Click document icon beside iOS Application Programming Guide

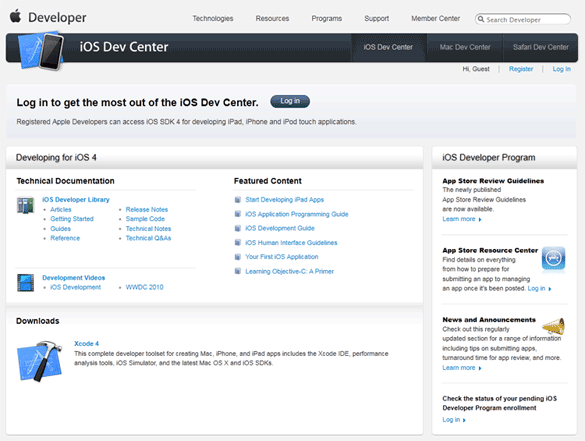(238, 214)
